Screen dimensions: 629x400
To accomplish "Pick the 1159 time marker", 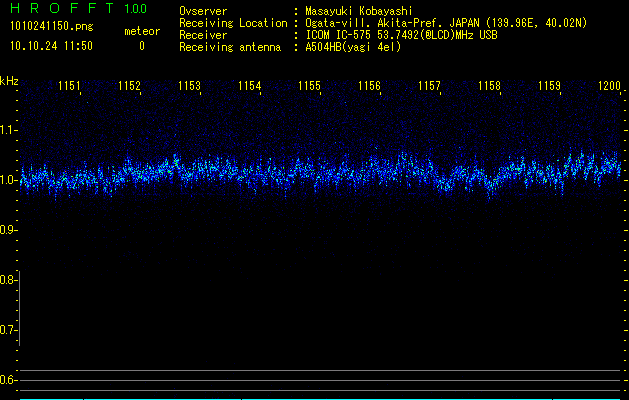I will (x=549, y=86).
